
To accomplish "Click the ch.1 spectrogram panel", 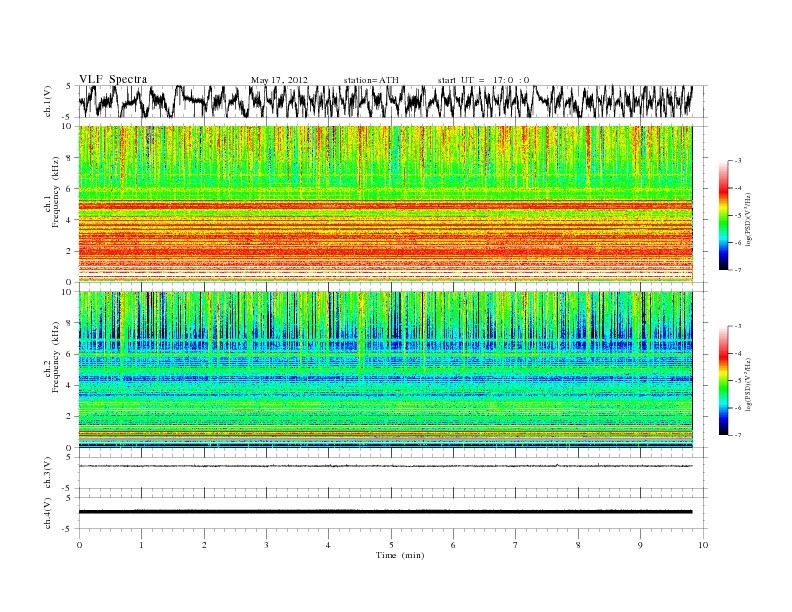I will pos(385,204).
